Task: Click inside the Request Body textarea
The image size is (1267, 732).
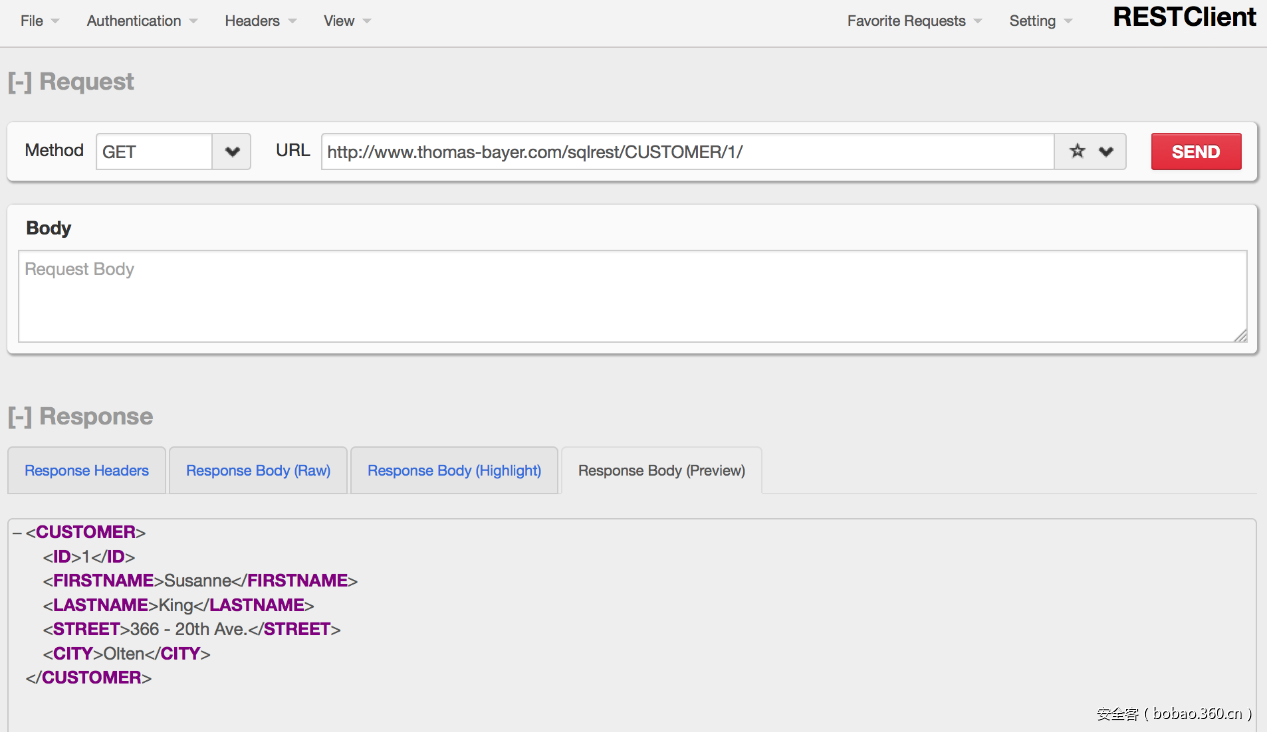Action: (x=632, y=296)
